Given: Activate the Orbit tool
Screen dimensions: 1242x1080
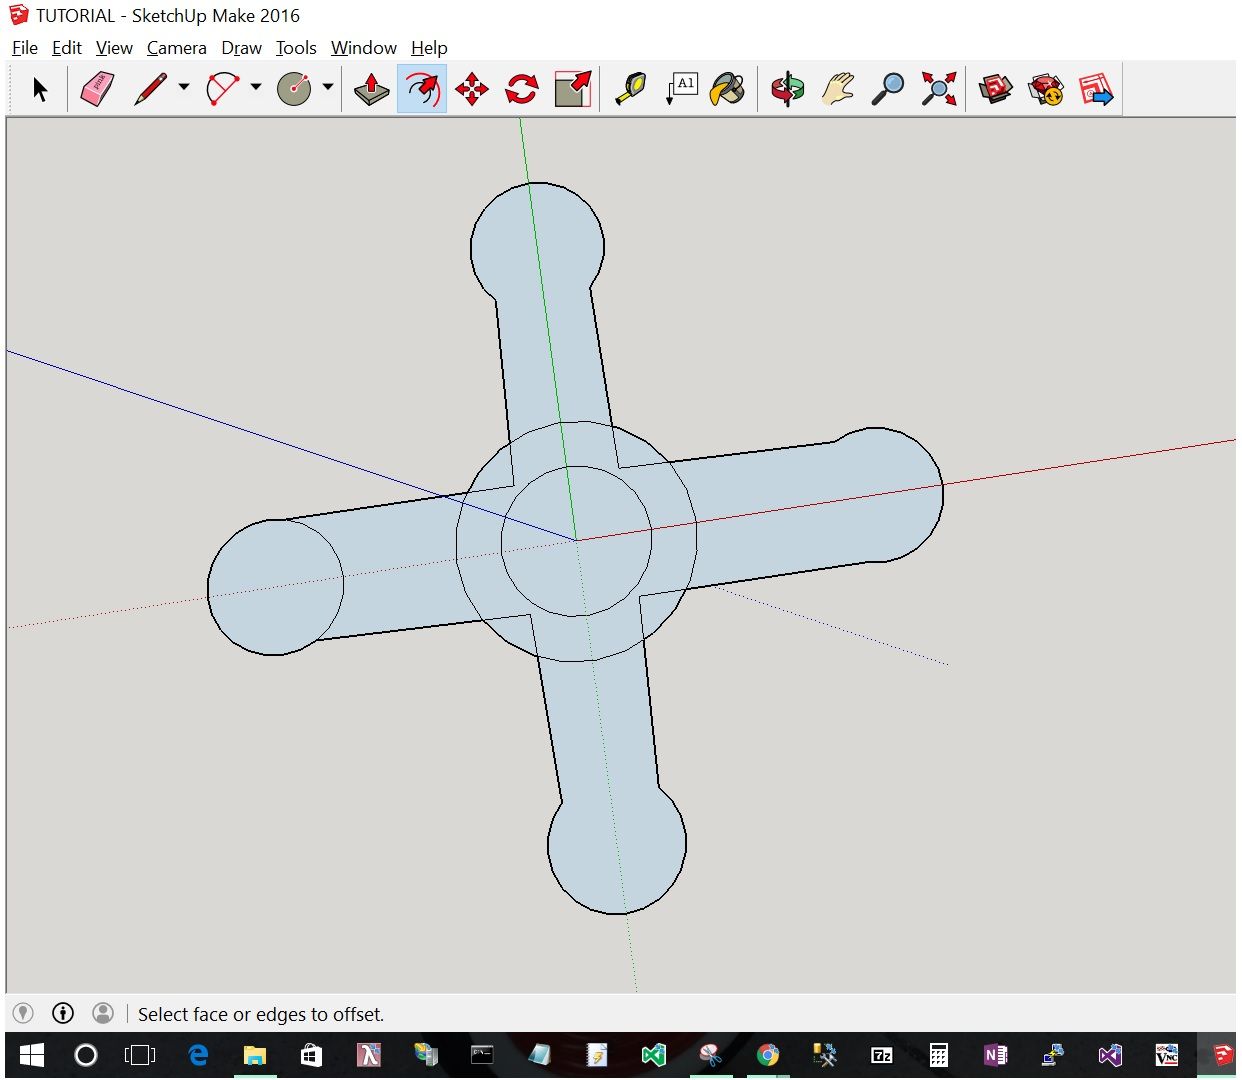Looking at the screenshot, I should (x=786, y=88).
